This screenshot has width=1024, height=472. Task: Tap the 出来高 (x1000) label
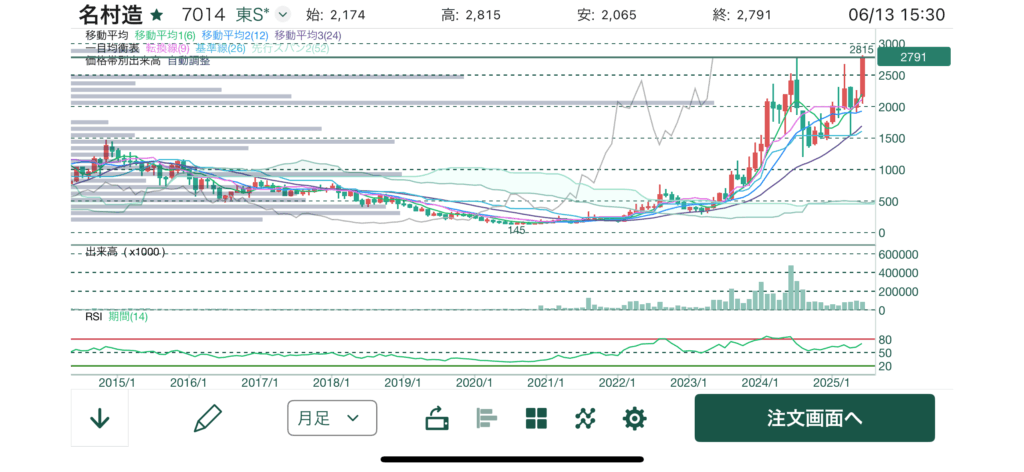tap(125, 252)
